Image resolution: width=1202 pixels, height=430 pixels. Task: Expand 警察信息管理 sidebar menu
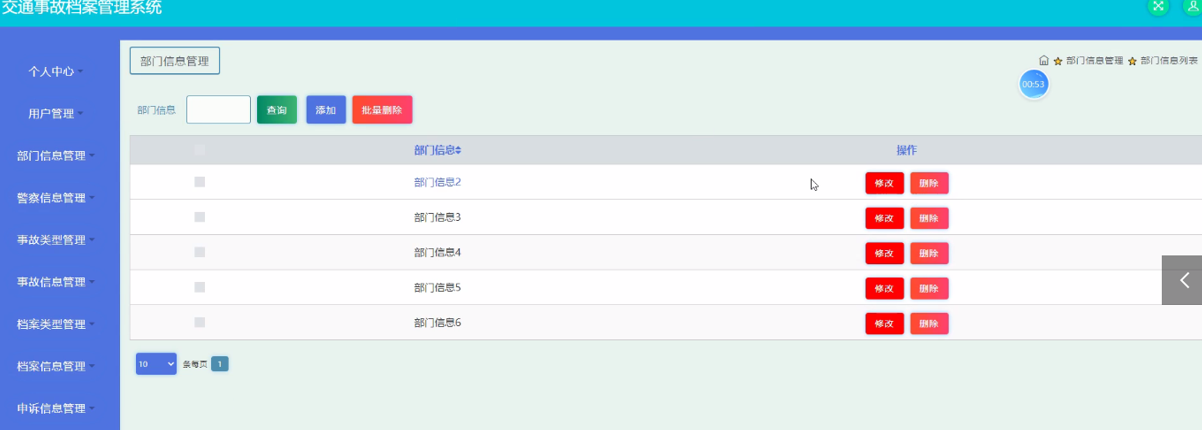click(56, 198)
